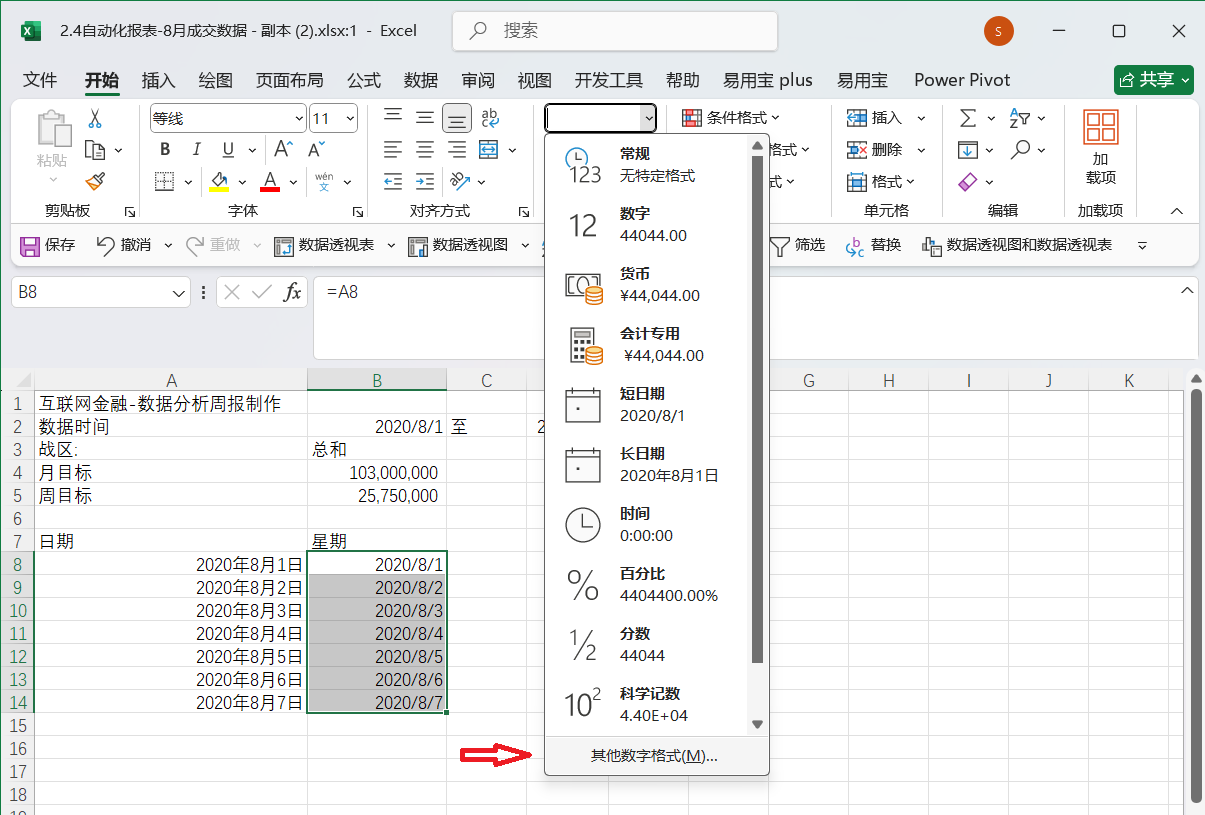
Task: Toggle Italic formatting
Action: (x=196, y=150)
